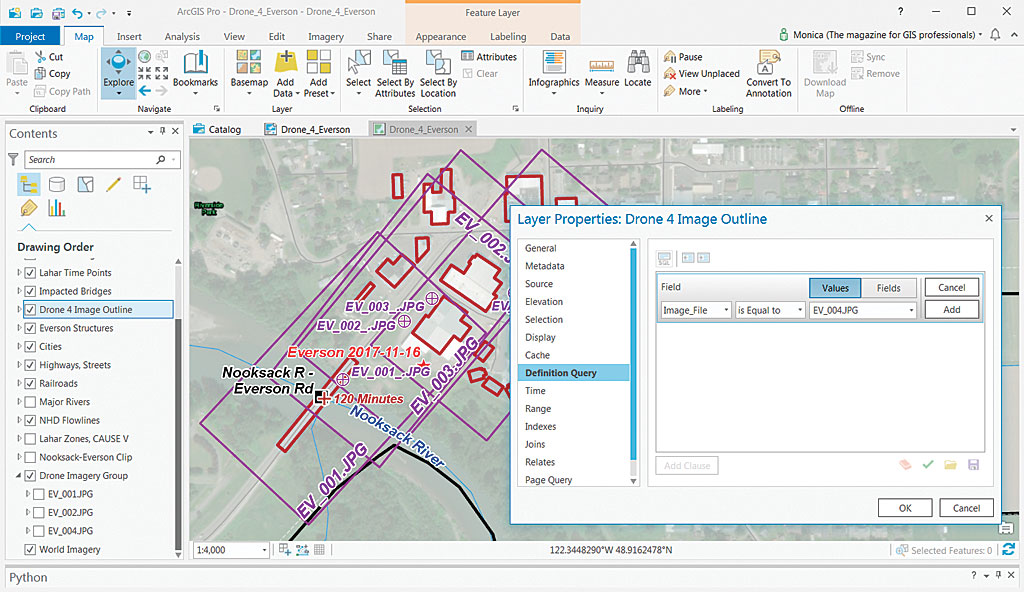
Task: Toggle visibility of Lahar Time Points layer
Action: coord(32,272)
